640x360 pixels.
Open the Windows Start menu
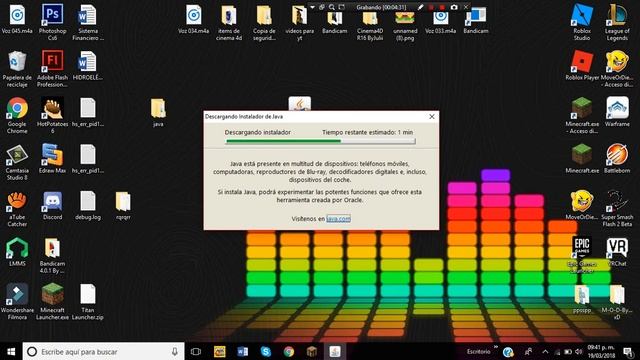(x=11, y=351)
